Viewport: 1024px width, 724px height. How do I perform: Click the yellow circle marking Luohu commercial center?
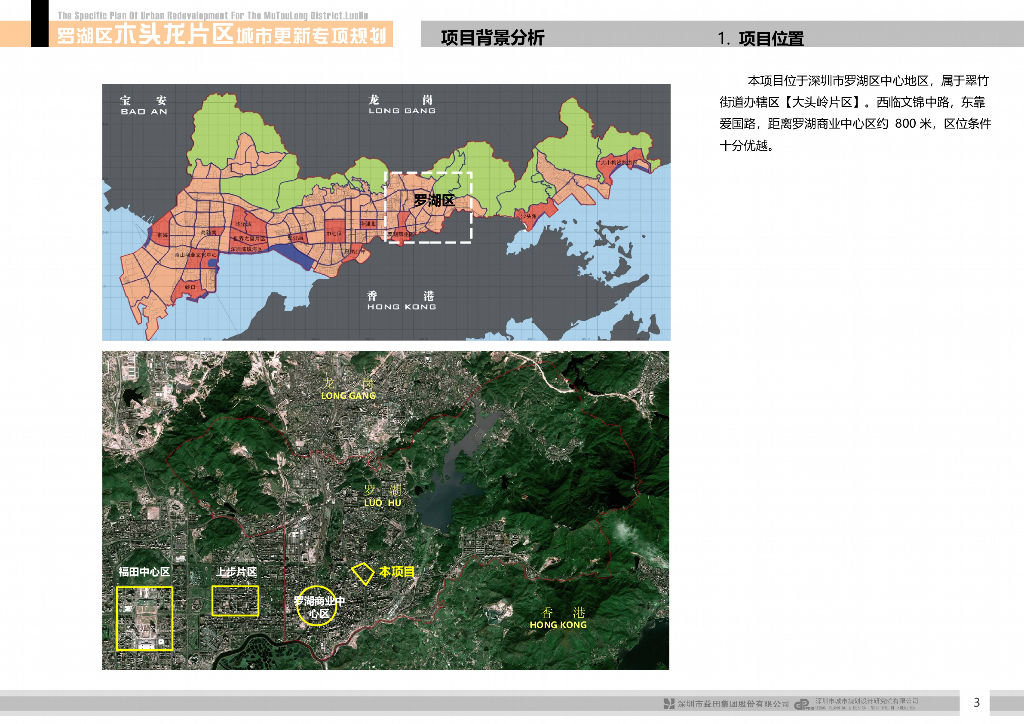[318, 606]
